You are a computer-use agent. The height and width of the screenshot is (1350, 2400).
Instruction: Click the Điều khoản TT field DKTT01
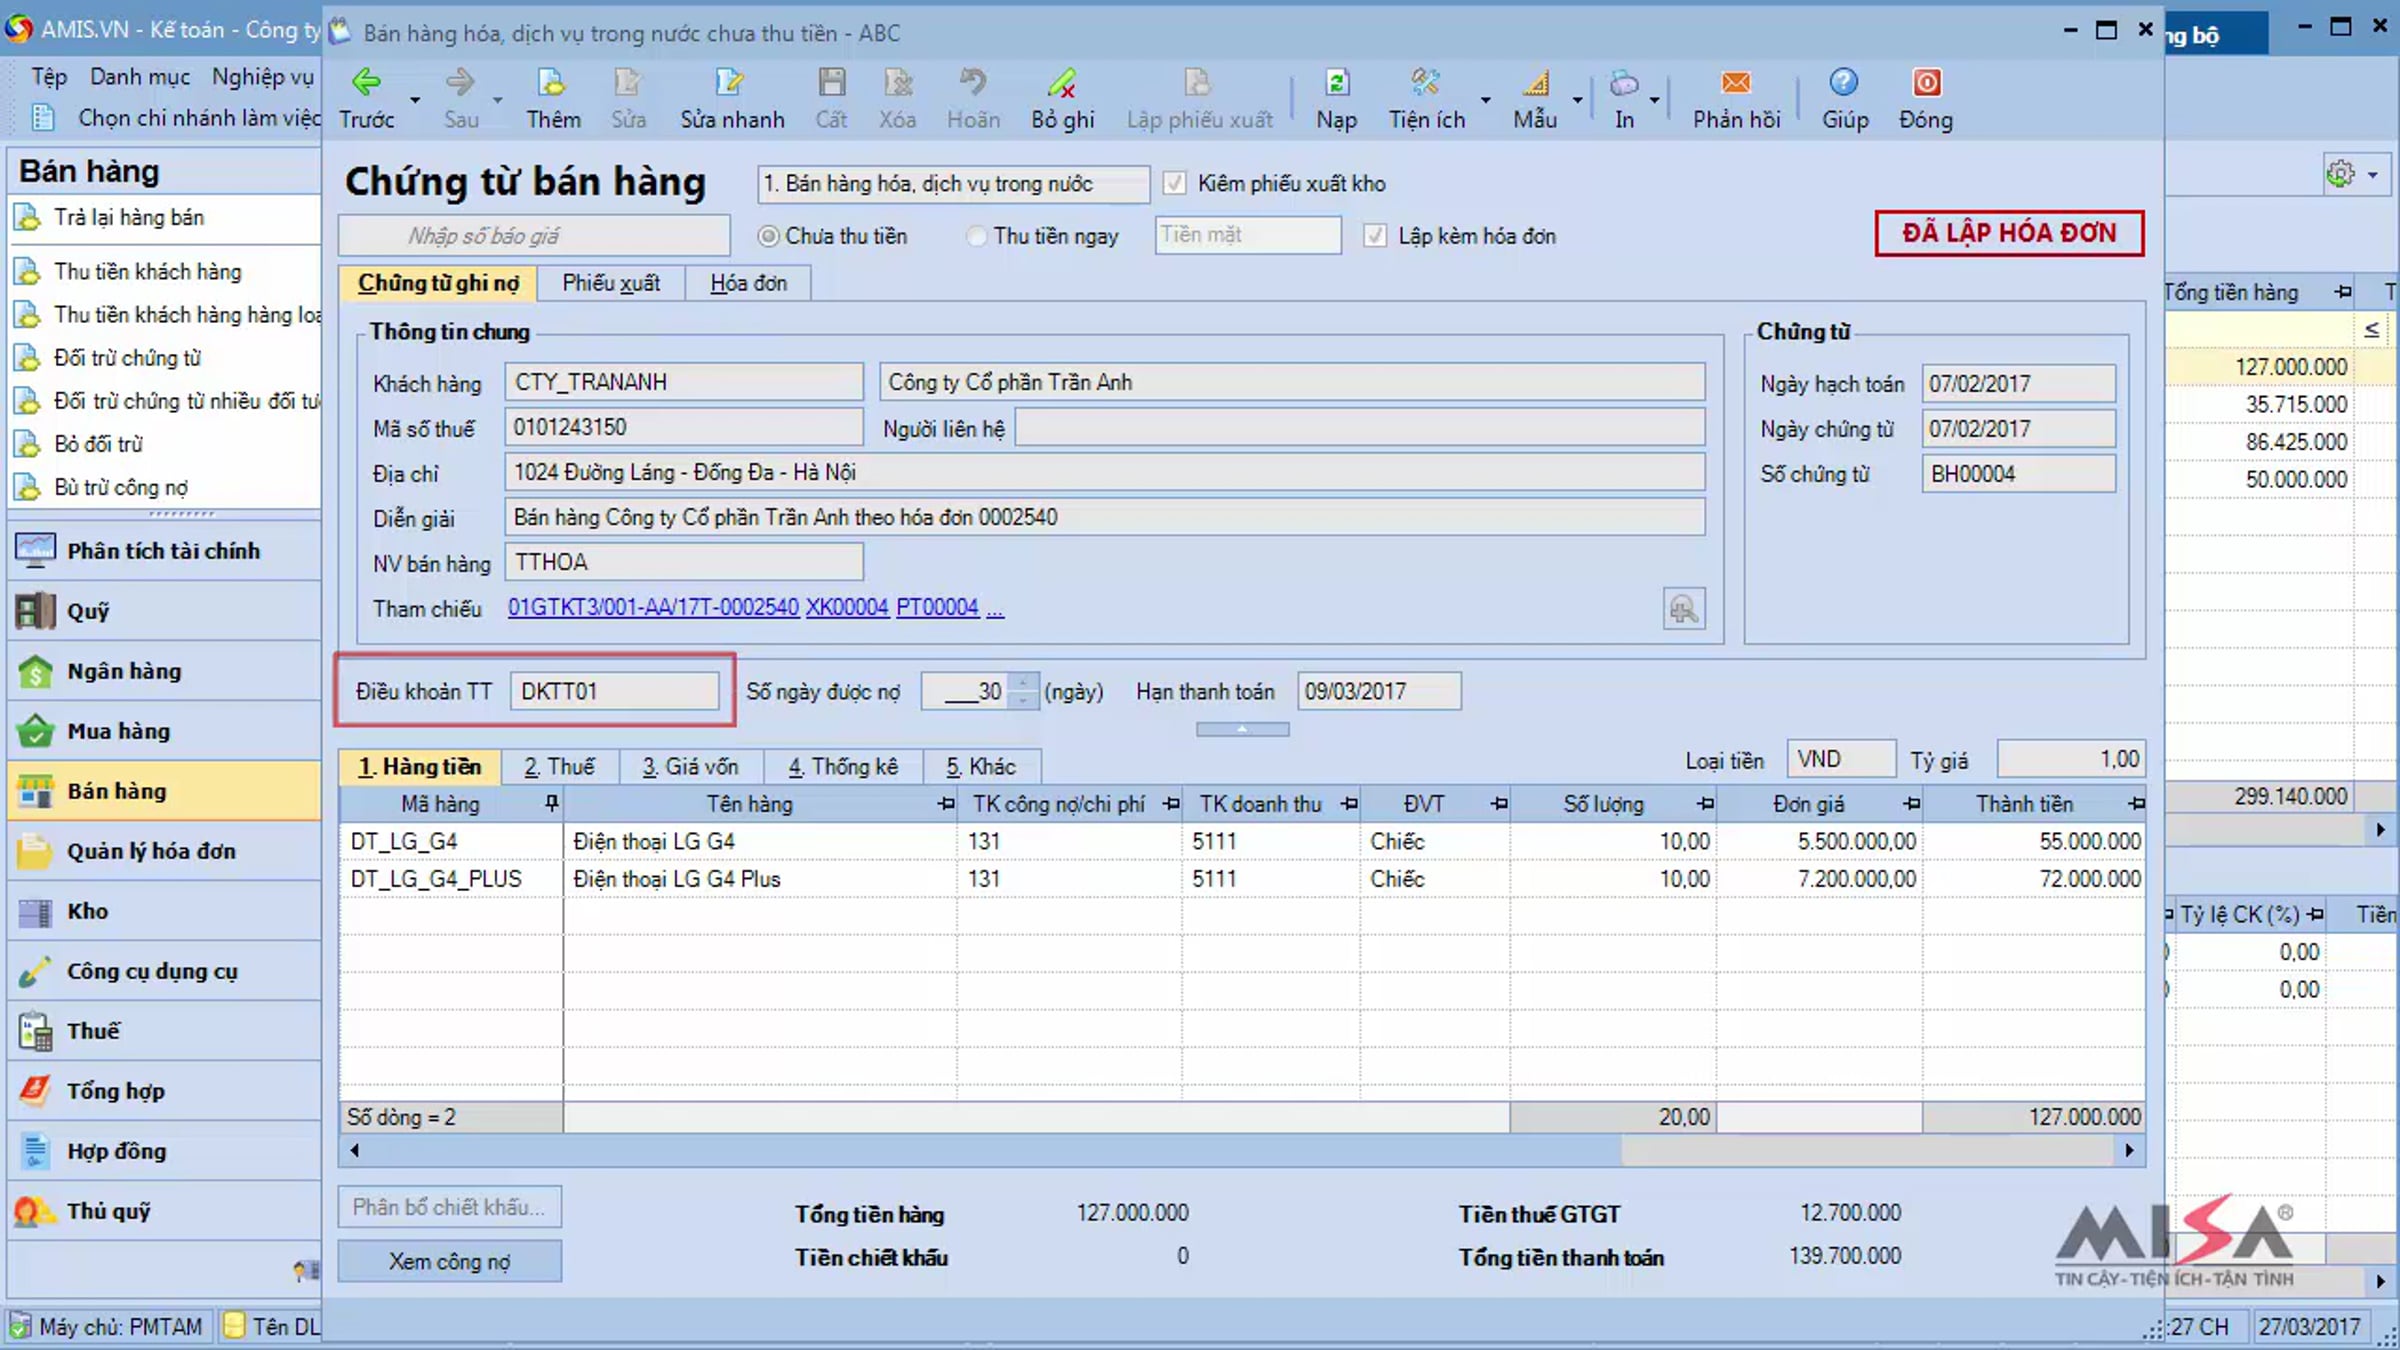pyautogui.click(x=614, y=691)
